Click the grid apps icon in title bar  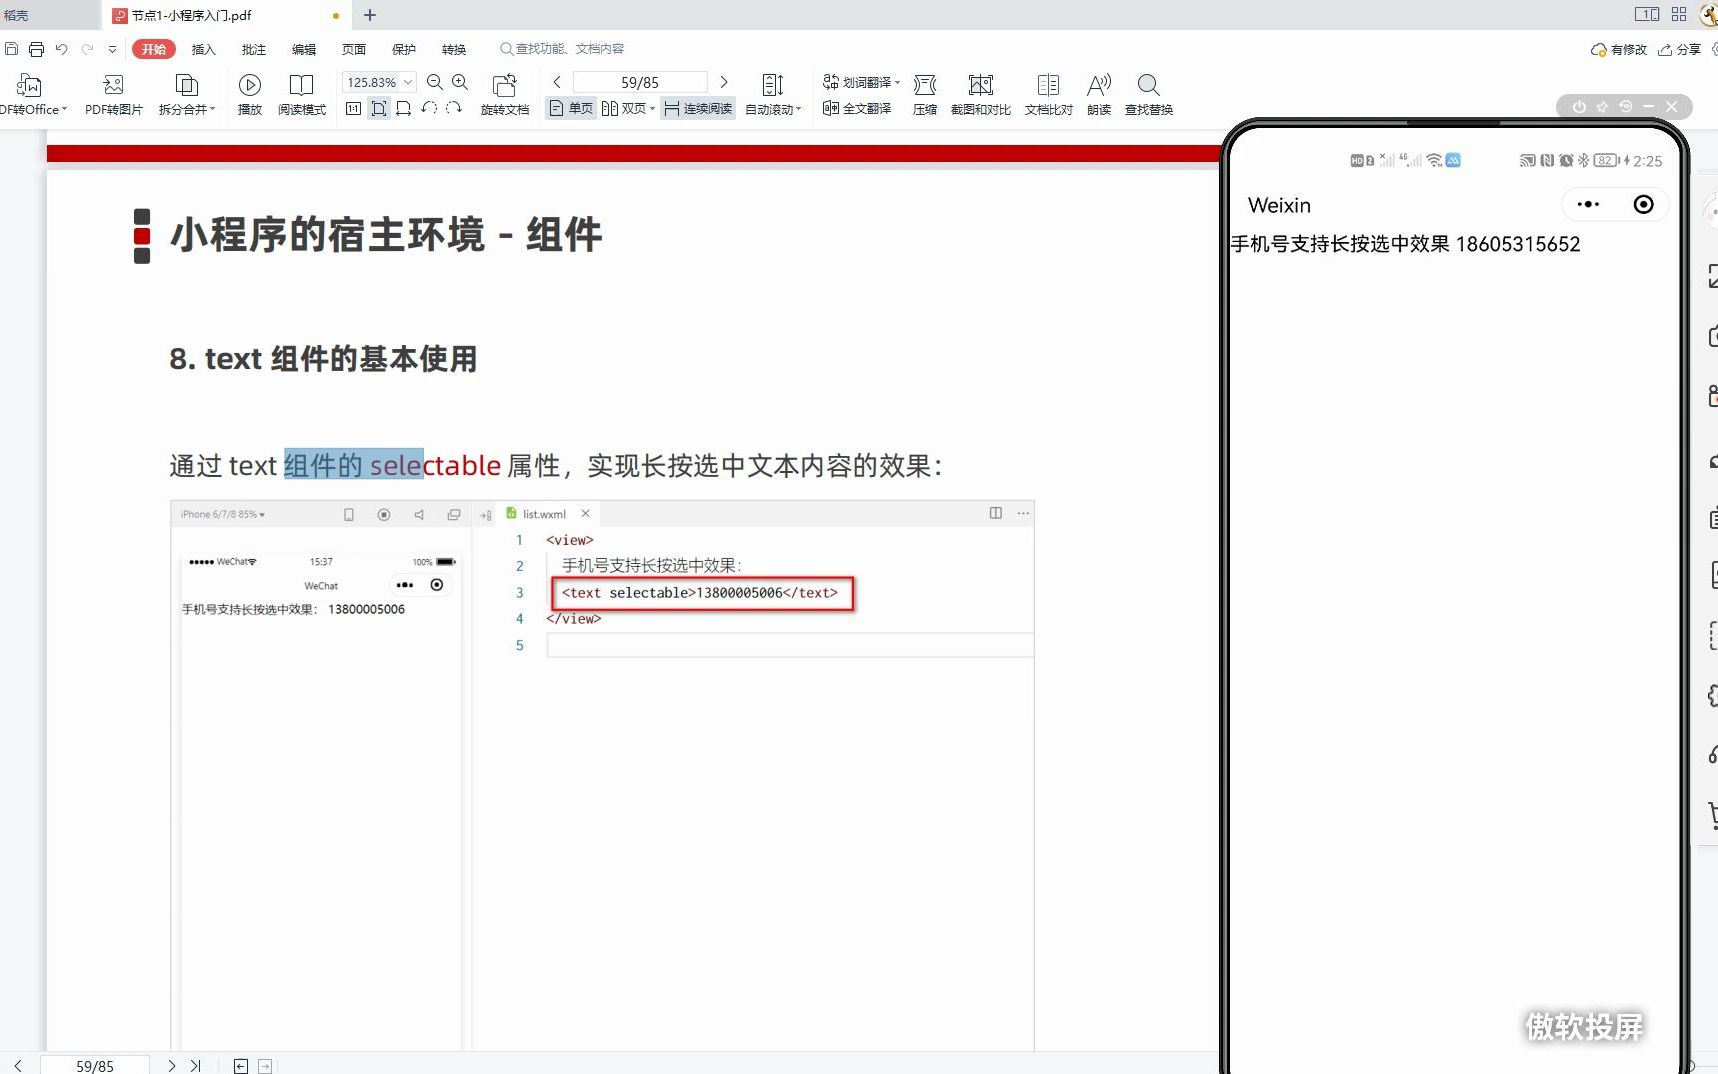[1679, 14]
